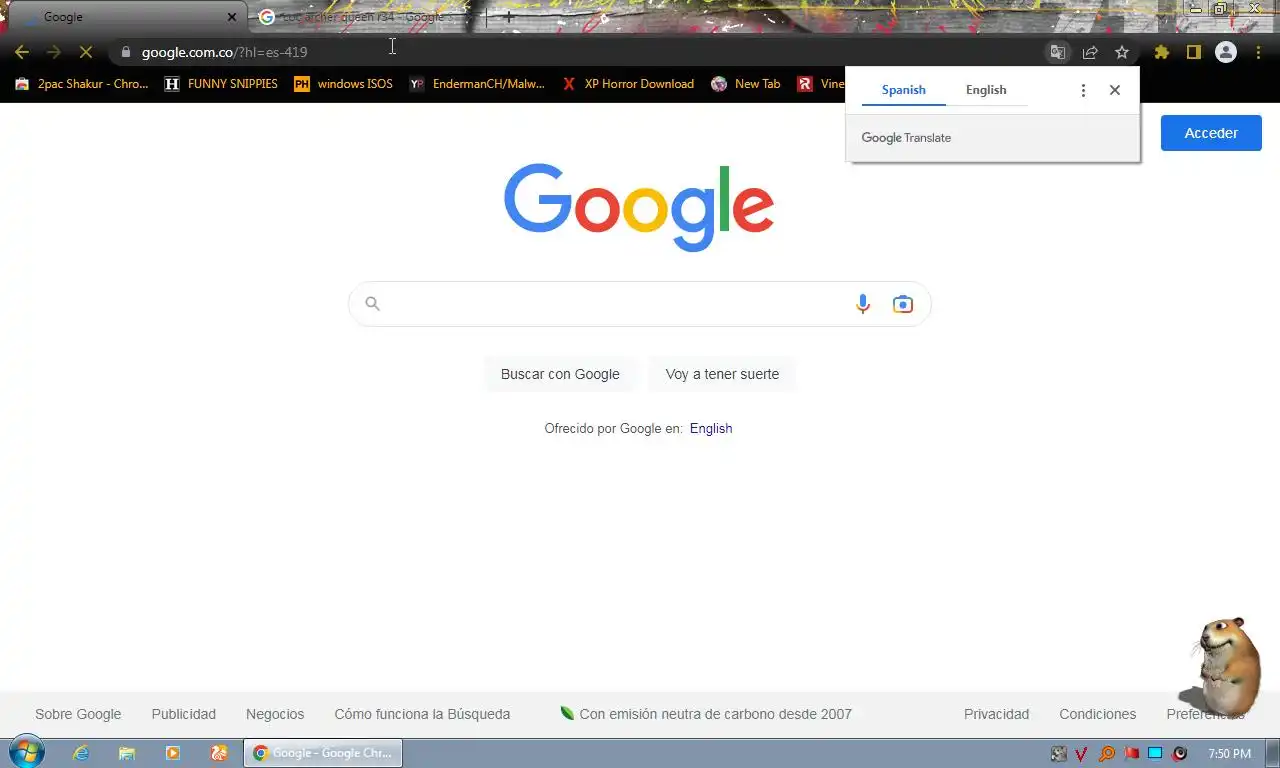Viewport: 1280px width, 768px height.
Task: Open Translate popup options menu
Action: click(1082, 90)
